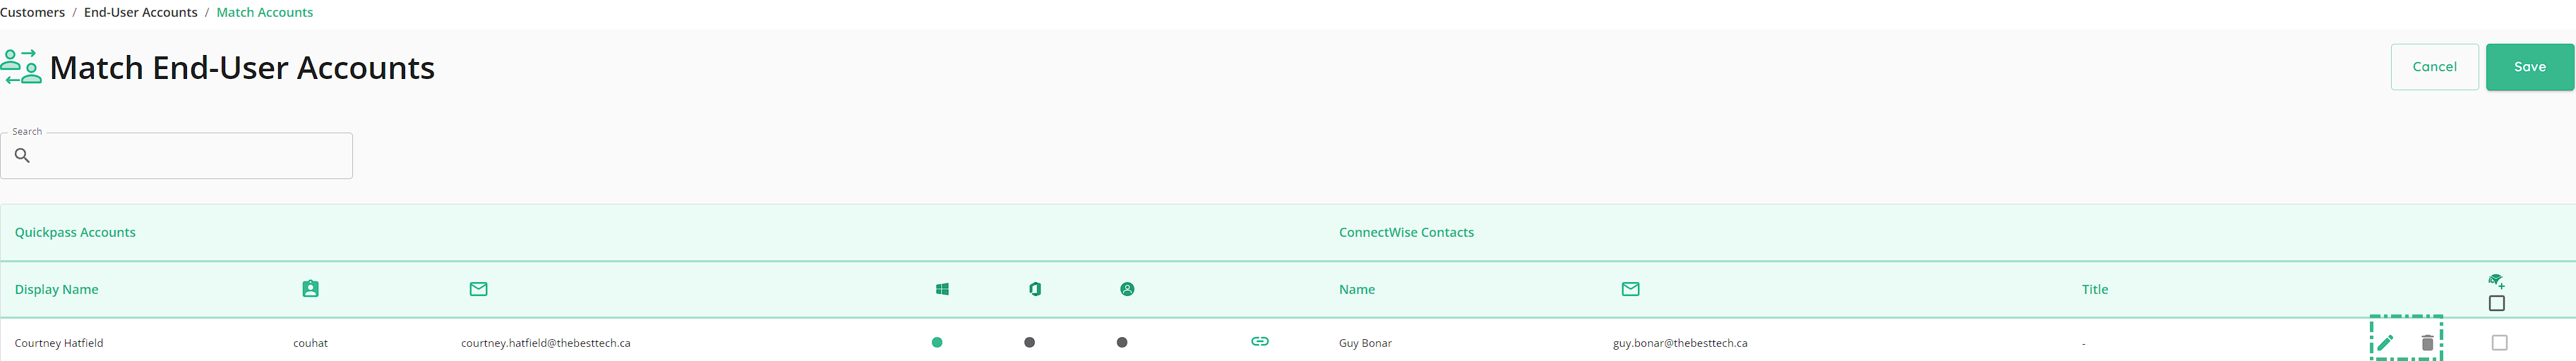The height and width of the screenshot is (361, 2576).
Task: Click the ConnectWise email envelope column icon
Action: coord(1630,289)
